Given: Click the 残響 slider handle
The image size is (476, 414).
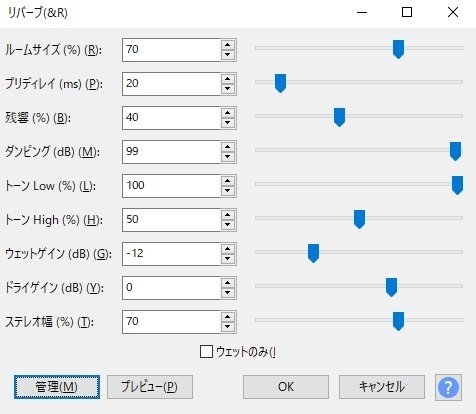Looking at the screenshot, I should click(339, 117).
